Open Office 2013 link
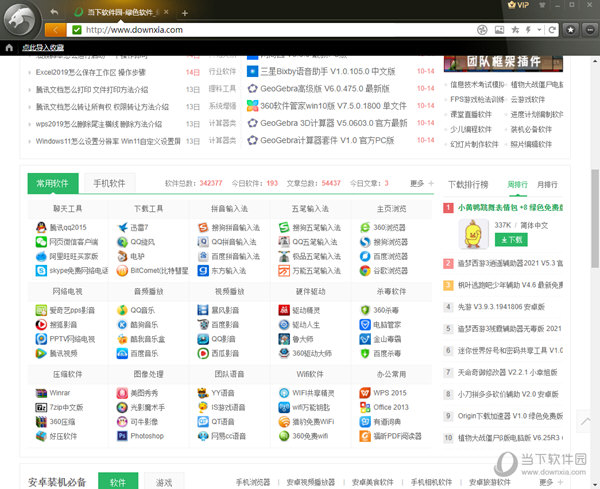The image size is (600, 489). pos(391,407)
